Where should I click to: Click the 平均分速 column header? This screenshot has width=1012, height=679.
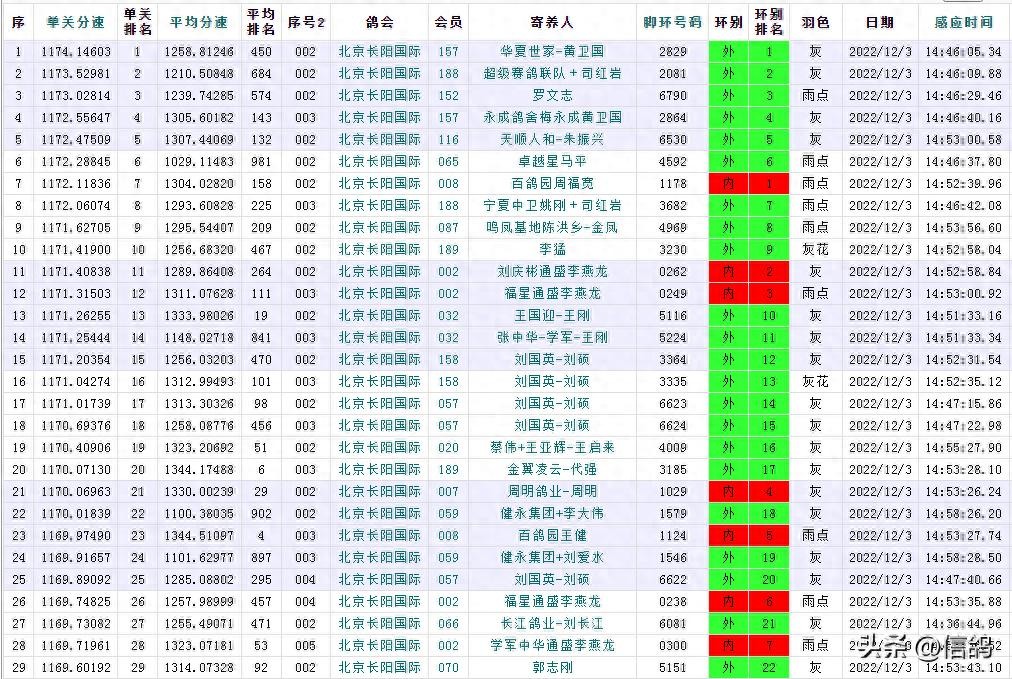(198, 21)
